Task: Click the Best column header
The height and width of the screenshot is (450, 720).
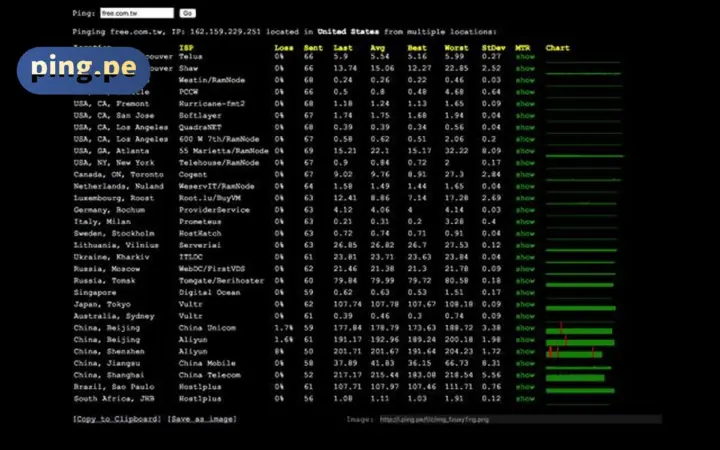Action: point(417,48)
